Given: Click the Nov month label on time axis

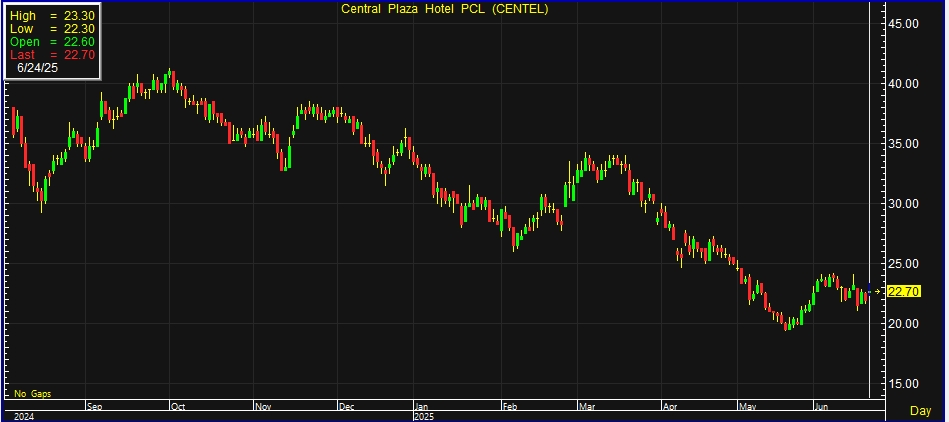Looking at the screenshot, I should tap(261, 406).
